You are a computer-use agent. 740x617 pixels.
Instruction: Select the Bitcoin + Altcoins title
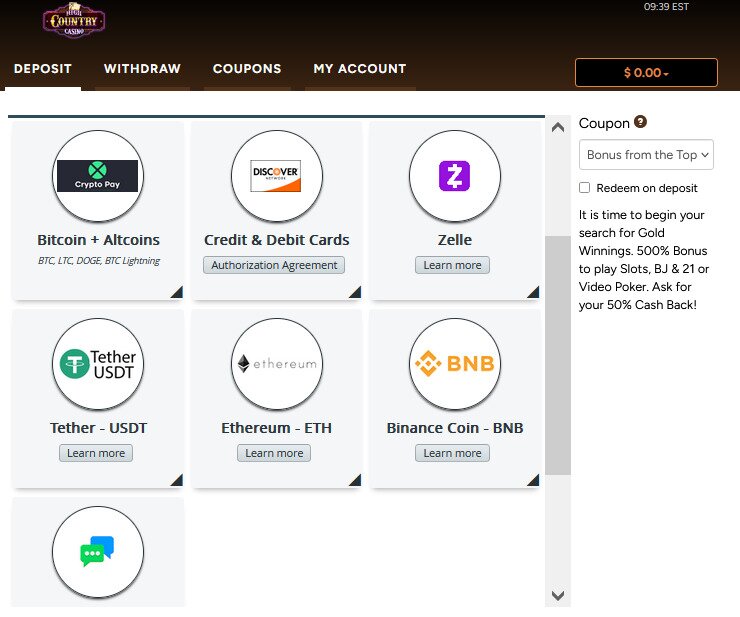[x=98, y=240]
